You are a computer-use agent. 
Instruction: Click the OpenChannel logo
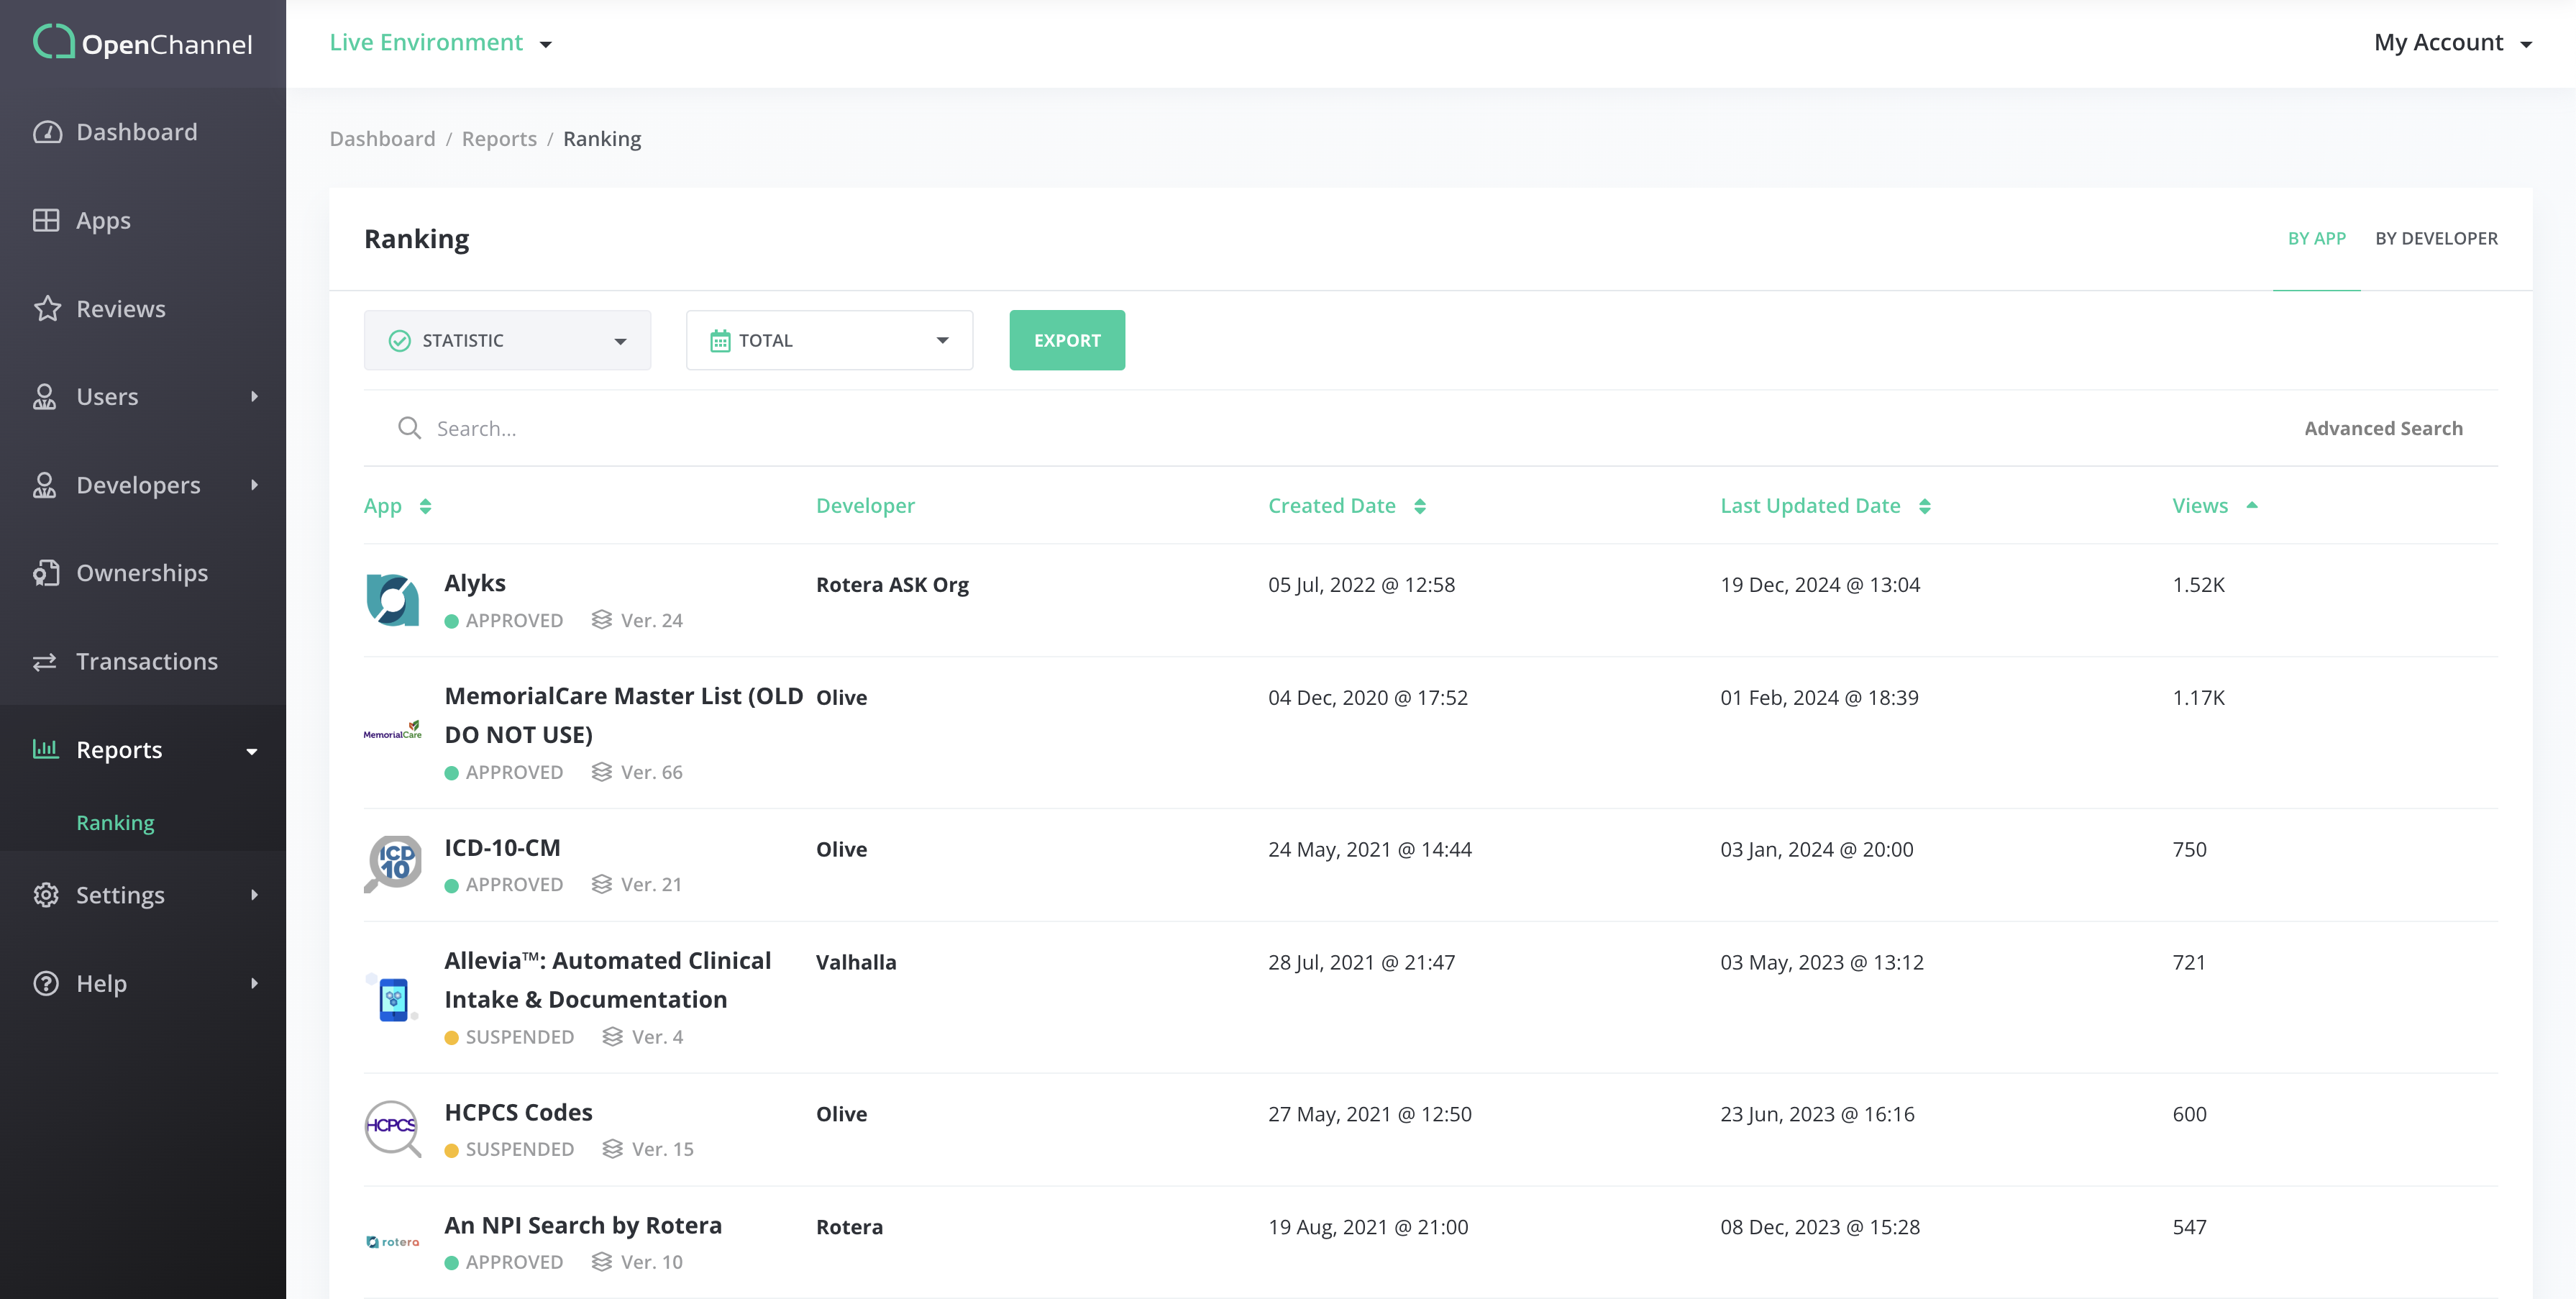pos(143,43)
